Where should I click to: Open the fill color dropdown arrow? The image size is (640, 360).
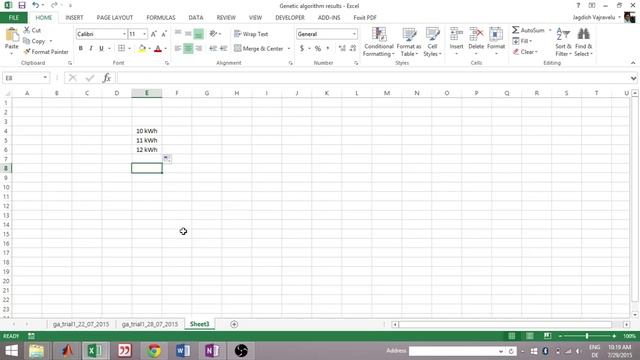coord(149,49)
